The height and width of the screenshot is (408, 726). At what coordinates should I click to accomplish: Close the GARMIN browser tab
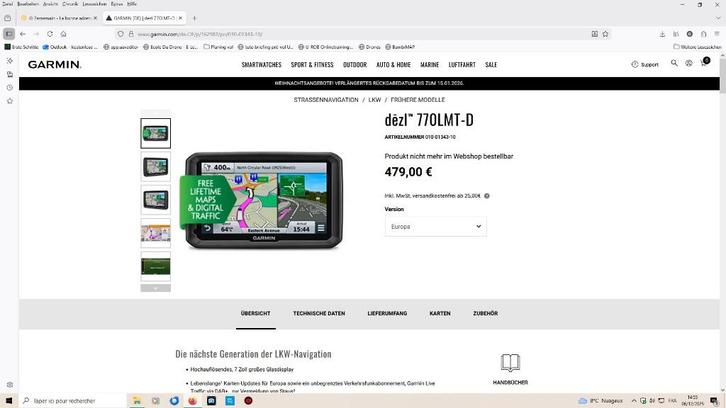pyautogui.click(x=181, y=18)
